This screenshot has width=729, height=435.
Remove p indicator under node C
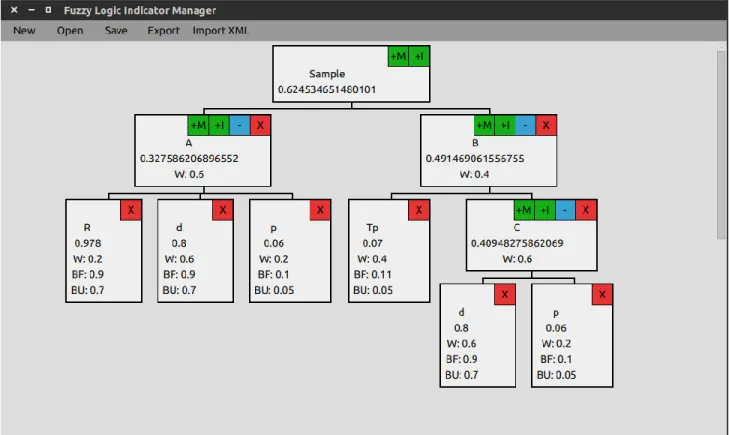tap(602, 295)
